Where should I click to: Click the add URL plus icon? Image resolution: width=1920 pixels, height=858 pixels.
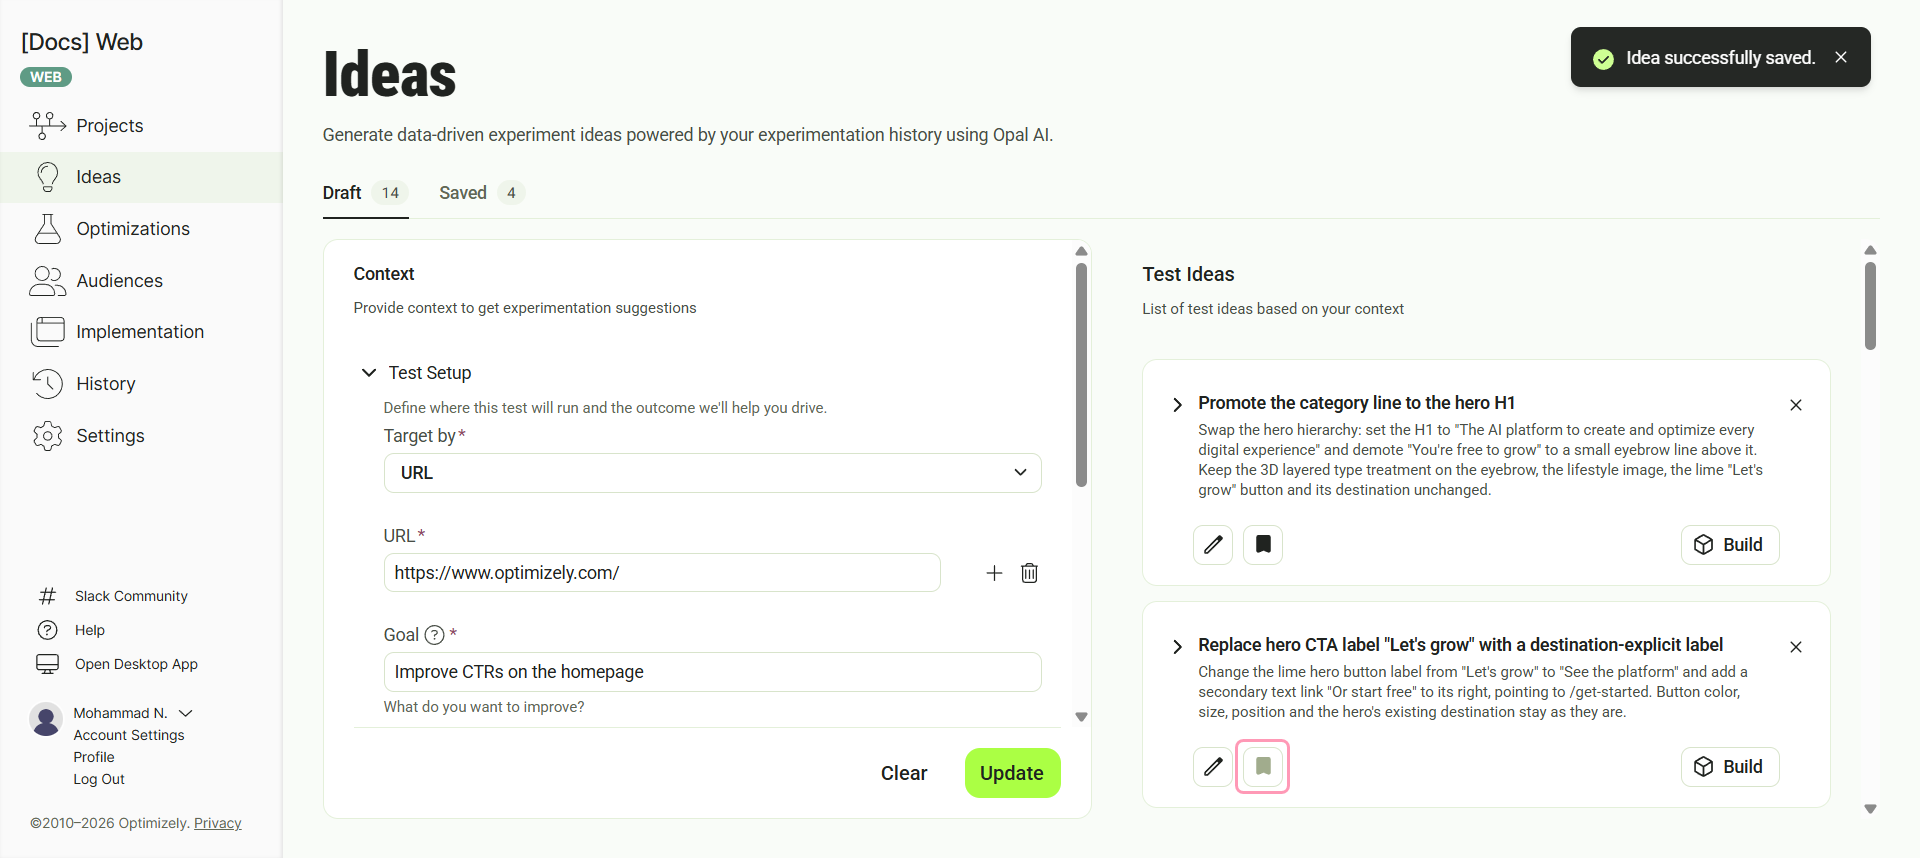click(994, 573)
